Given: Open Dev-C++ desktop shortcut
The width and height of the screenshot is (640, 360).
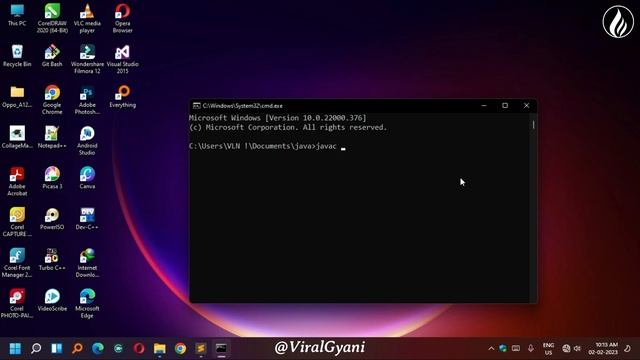Looking at the screenshot, I should (87, 219).
